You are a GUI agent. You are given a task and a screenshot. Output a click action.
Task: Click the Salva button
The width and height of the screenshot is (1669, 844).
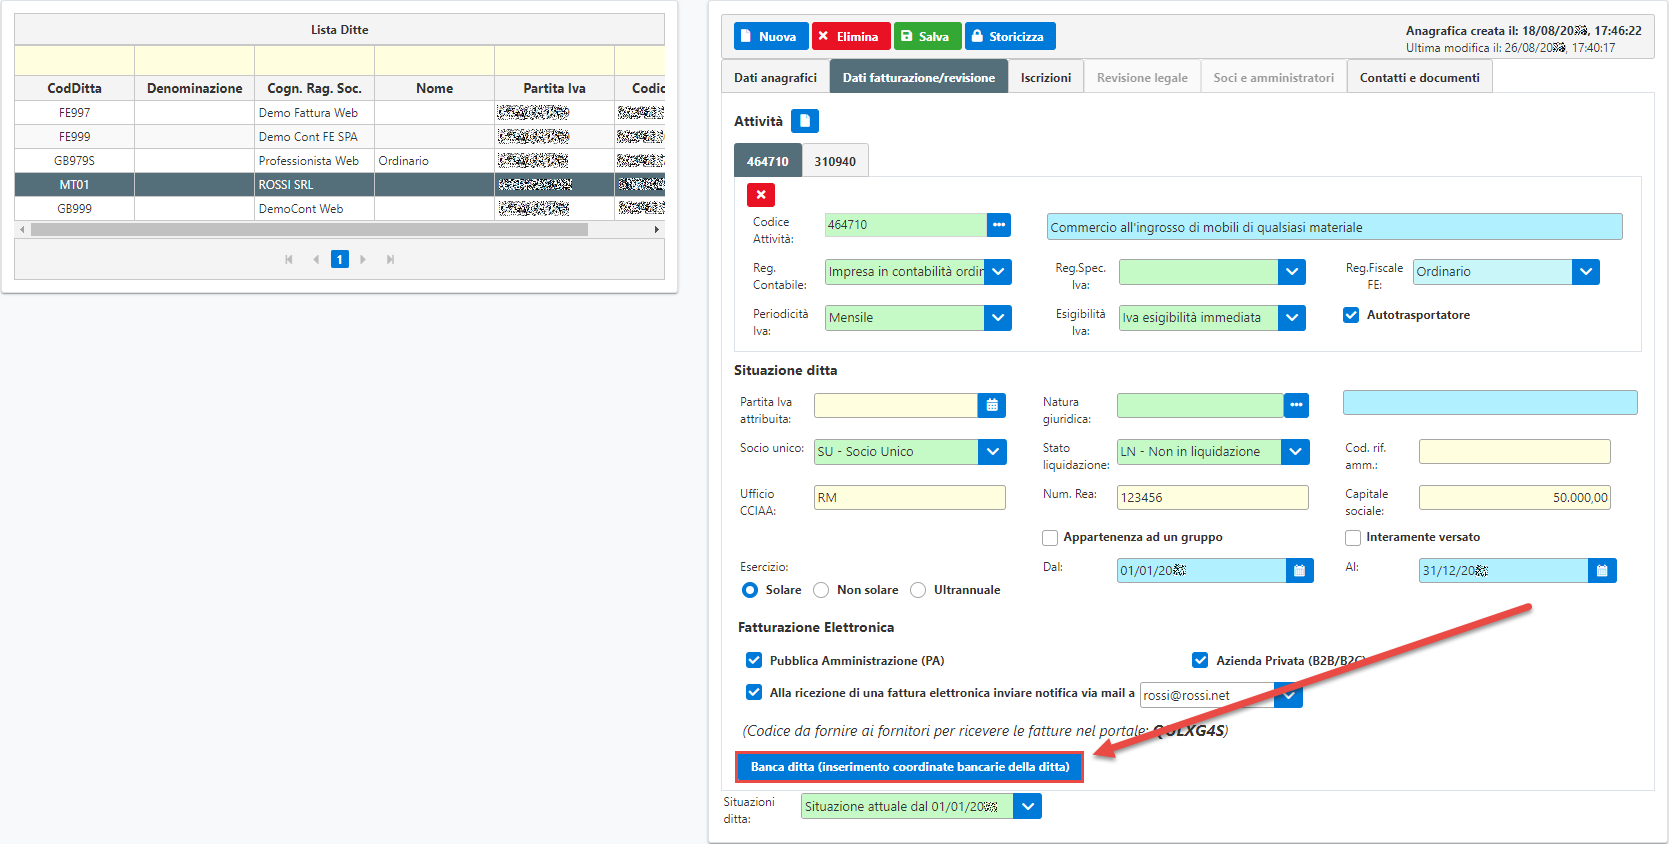tap(927, 36)
